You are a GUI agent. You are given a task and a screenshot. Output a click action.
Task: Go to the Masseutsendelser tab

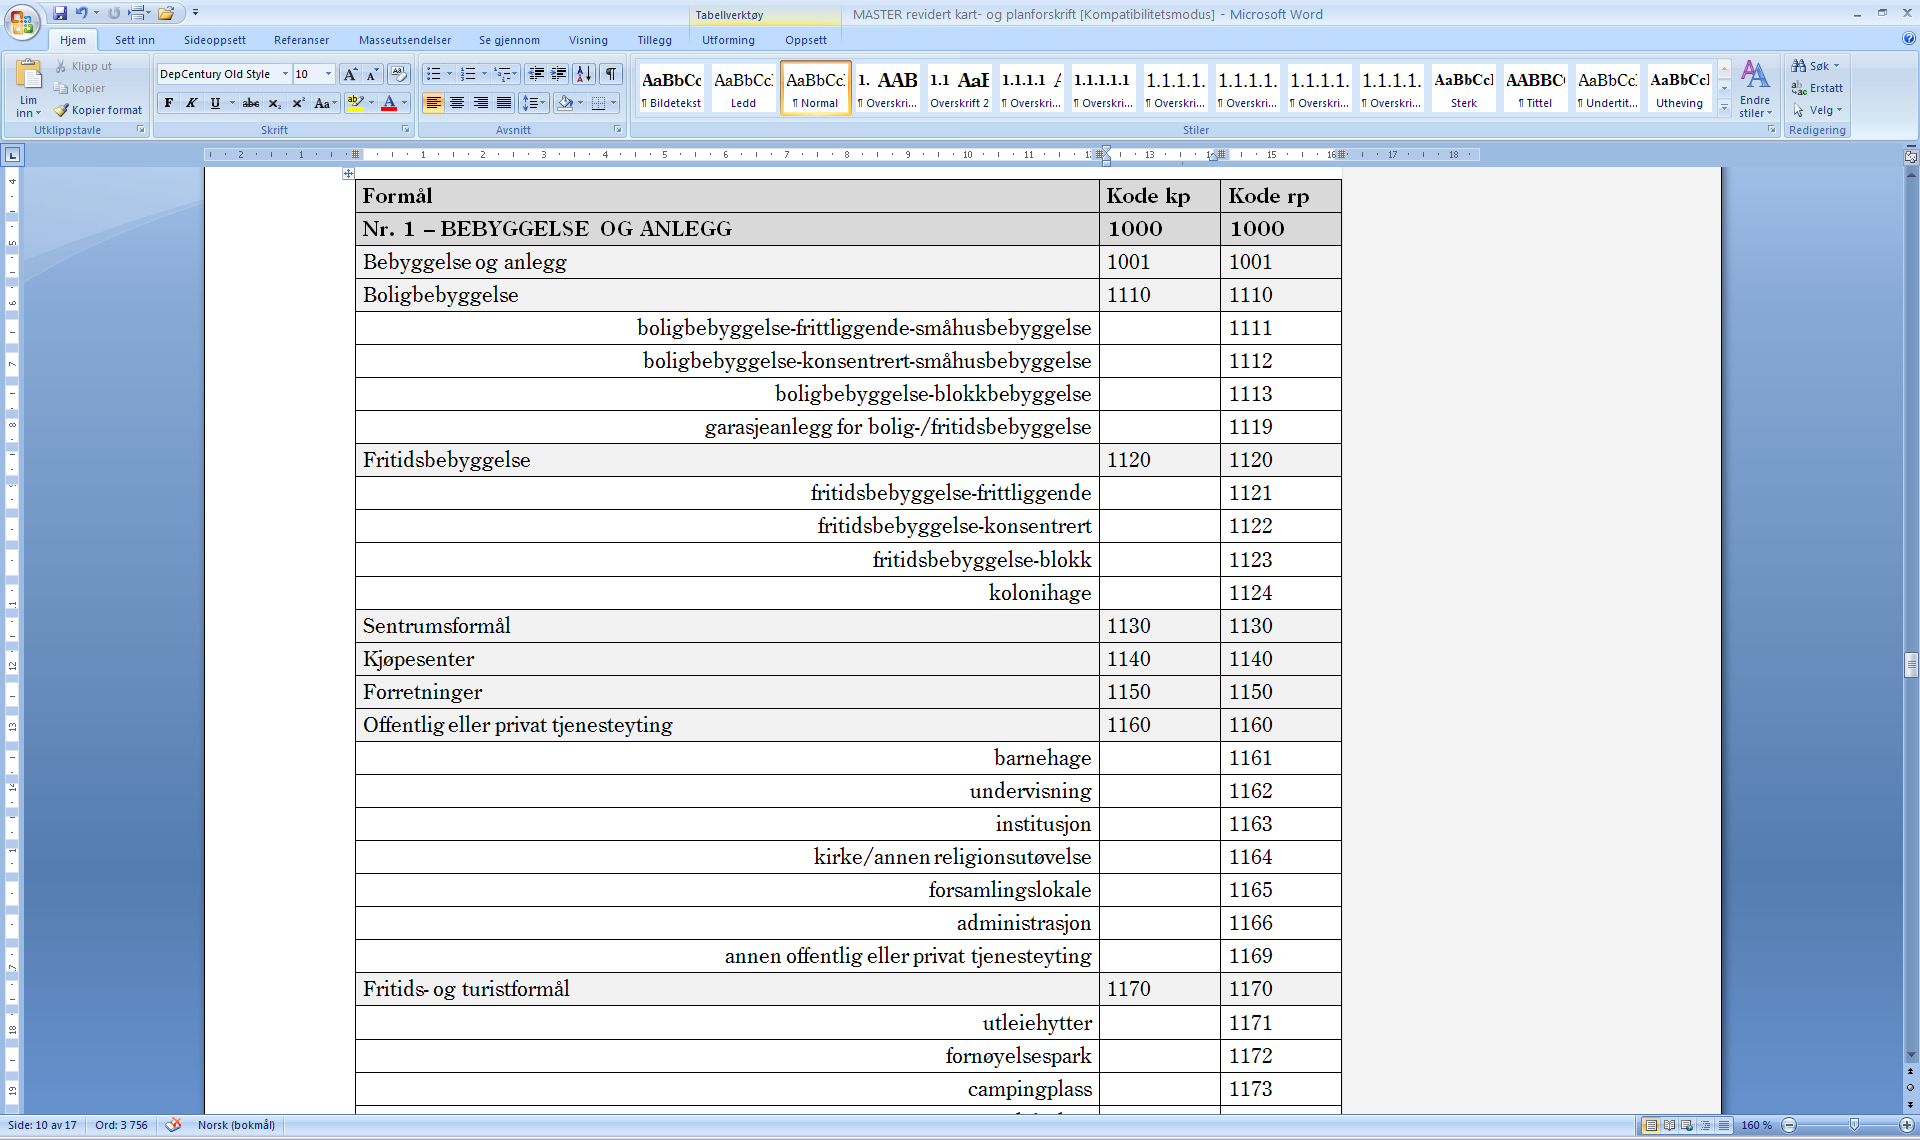(x=405, y=40)
